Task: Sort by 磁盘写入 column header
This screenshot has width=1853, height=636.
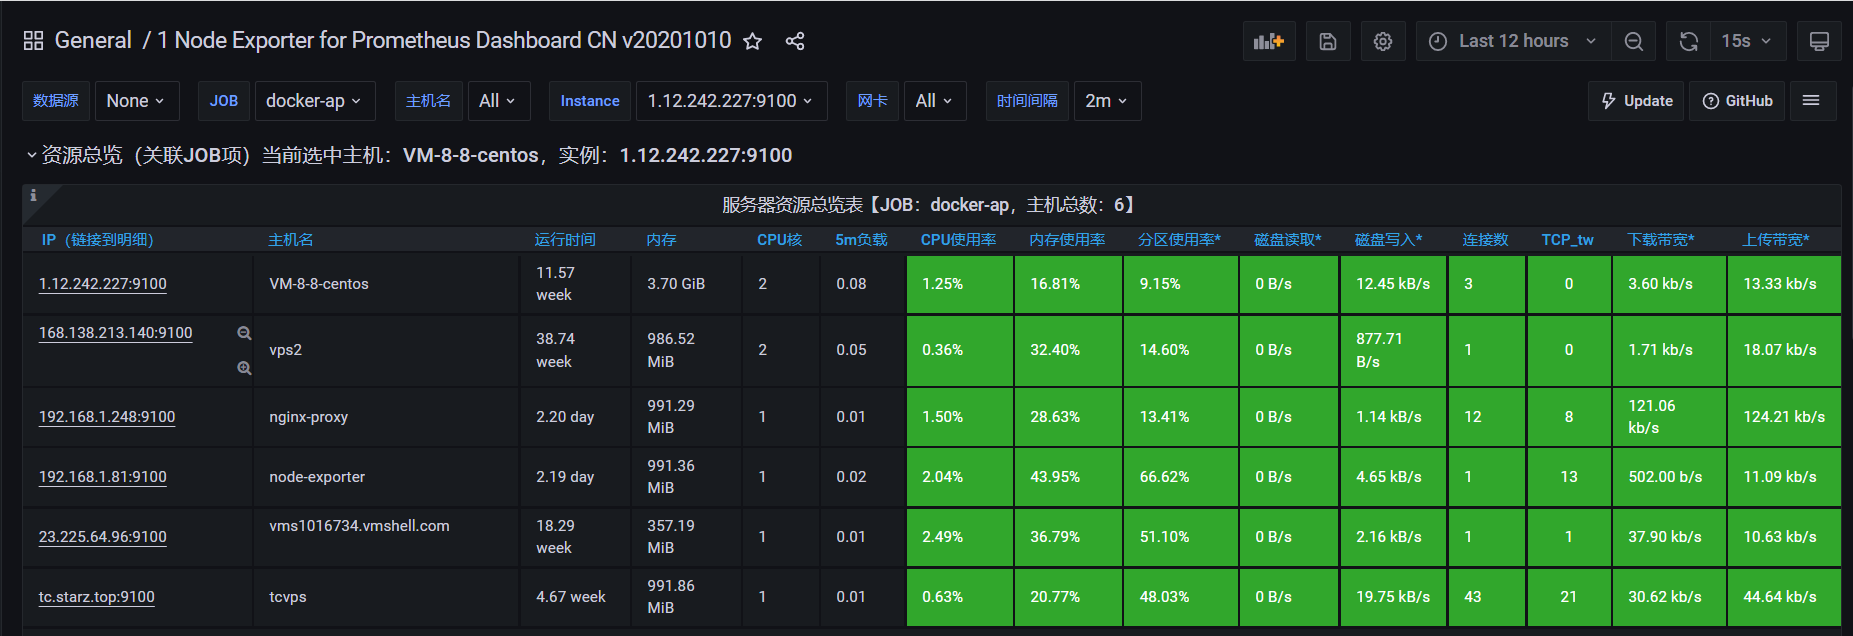Action: (1388, 240)
